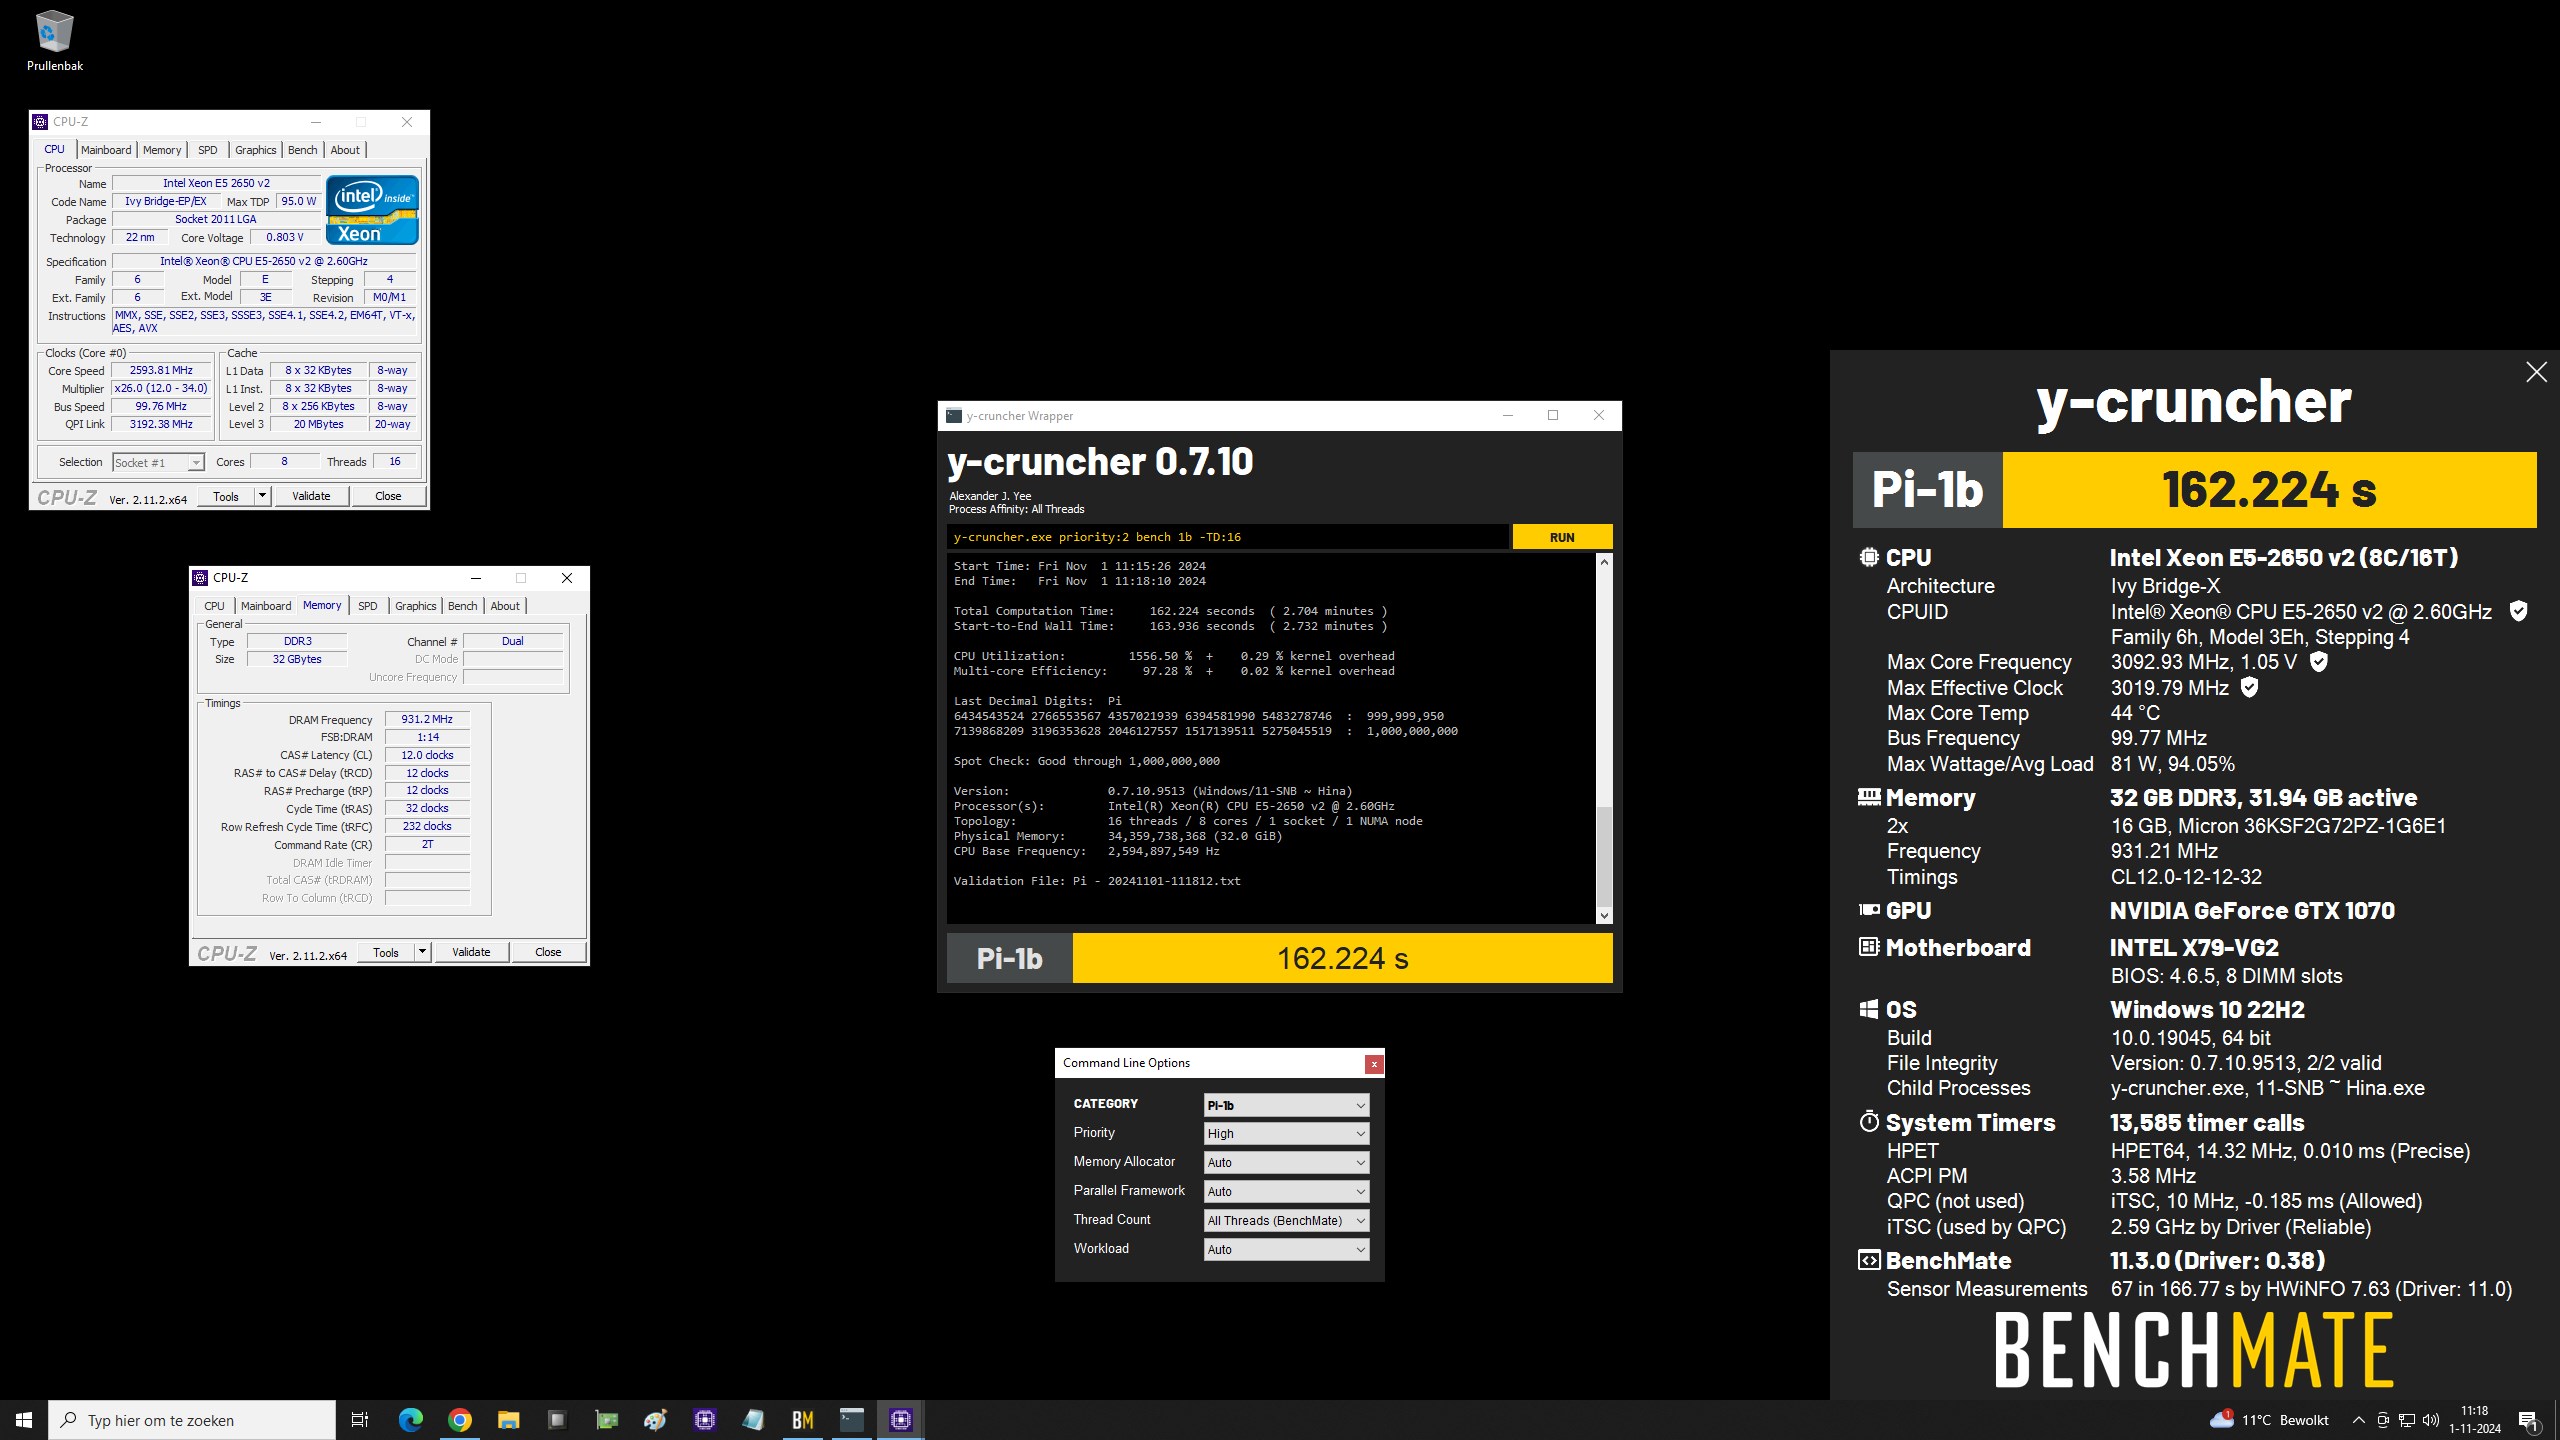Viewport: 2560px width, 1440px height.
Task: Switch to the active CPU-Z taskbar icon
Action: pyautogui.click(x=901, y=1420)
